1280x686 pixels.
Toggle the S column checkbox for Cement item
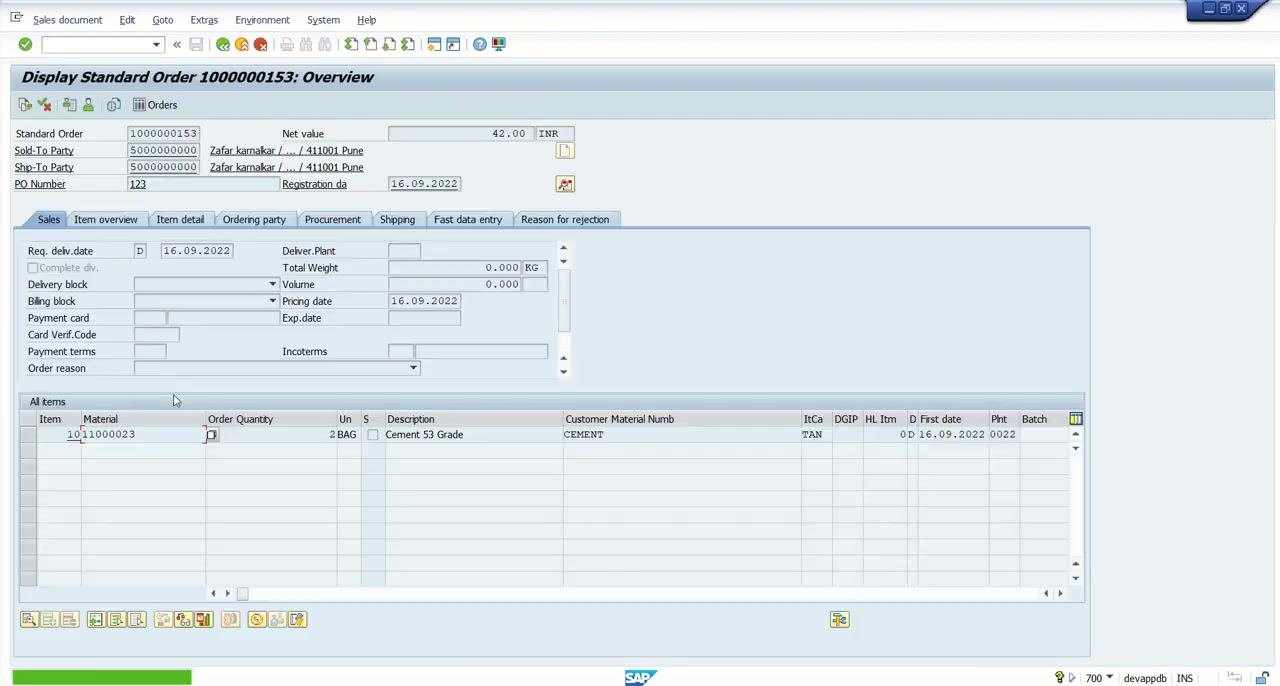click(373, 435)
